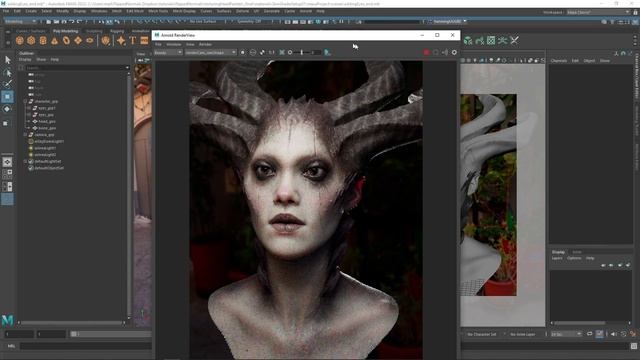640x360 pixels.
Task: Click the platonic solid shelf icon
Action: pos(106,40)
